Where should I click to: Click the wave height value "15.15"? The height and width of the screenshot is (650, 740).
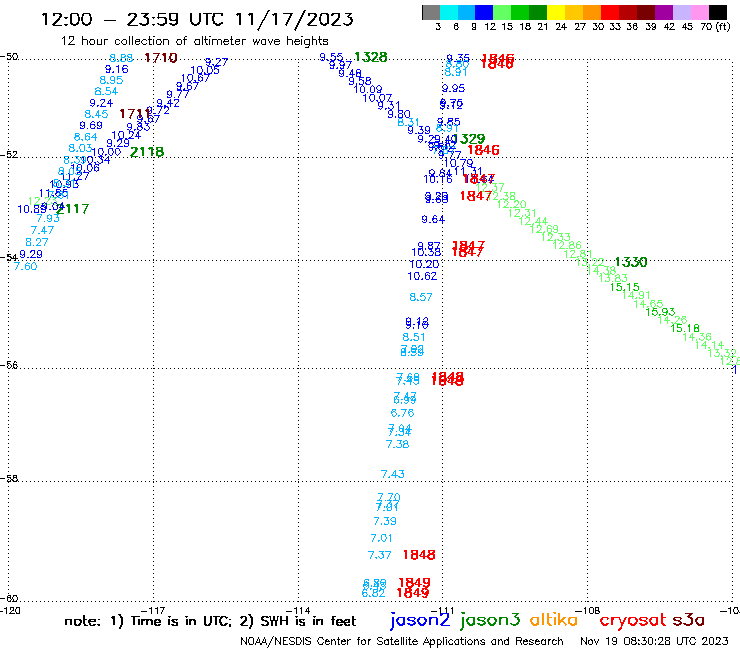click(625, 287)
